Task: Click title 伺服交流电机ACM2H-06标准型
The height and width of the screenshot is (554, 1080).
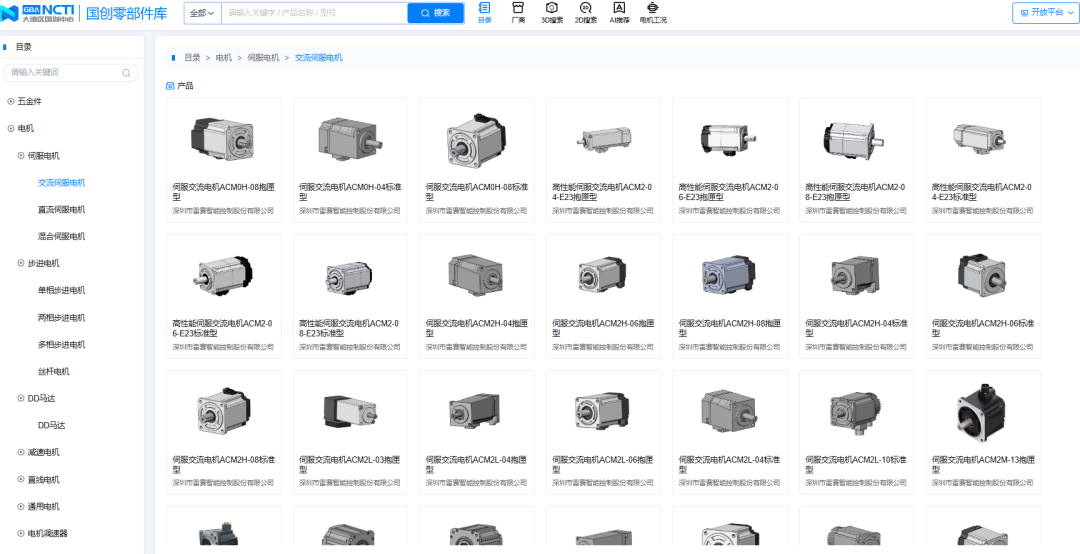Action: click(983, 327)
